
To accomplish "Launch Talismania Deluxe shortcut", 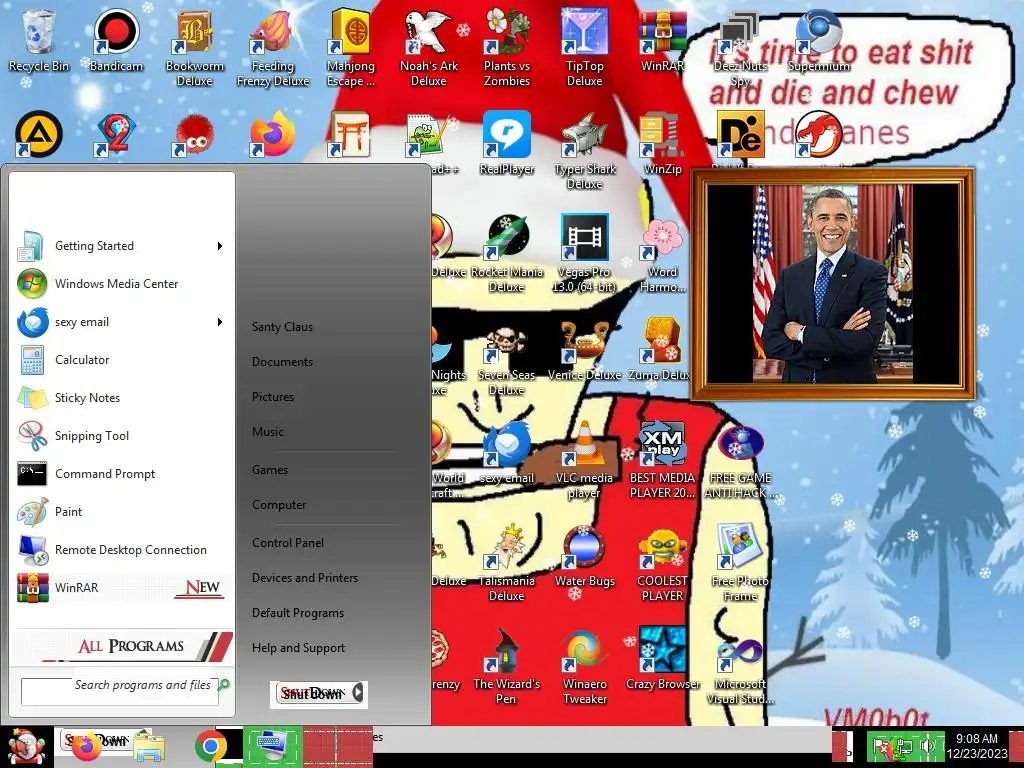I will click(507, 564).
